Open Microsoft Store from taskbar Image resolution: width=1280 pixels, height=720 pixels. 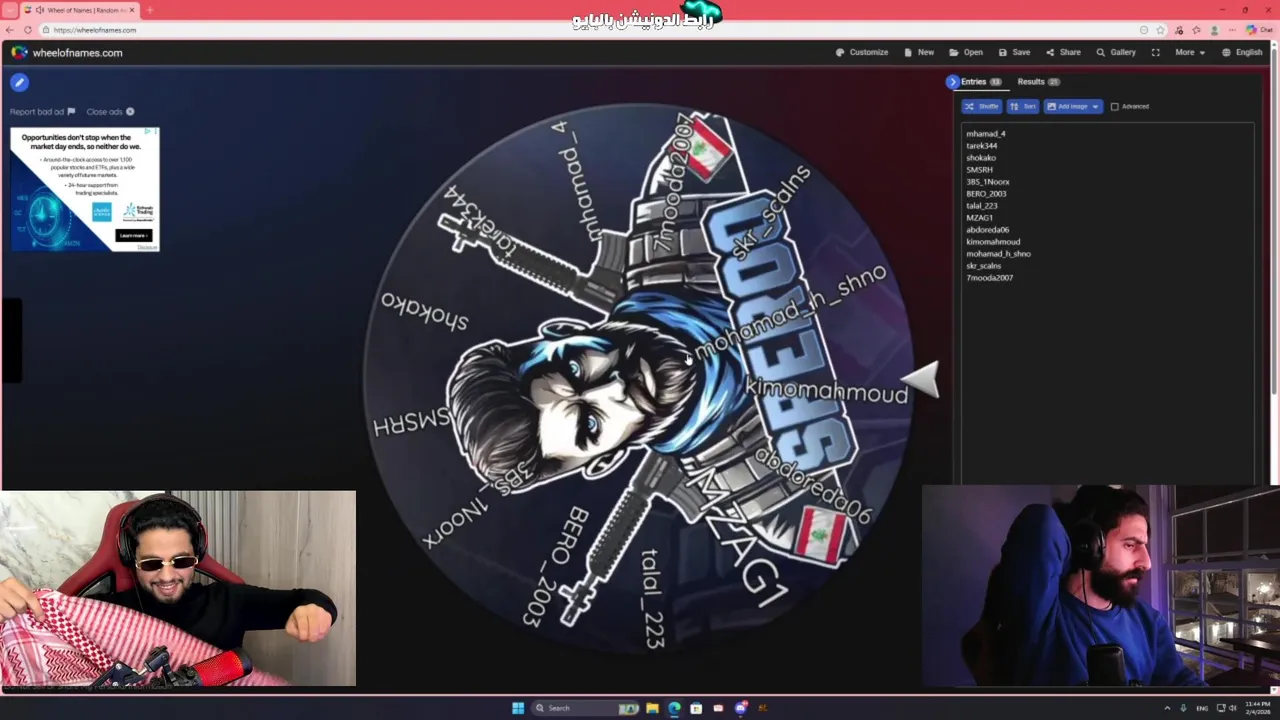click(696, 708)
